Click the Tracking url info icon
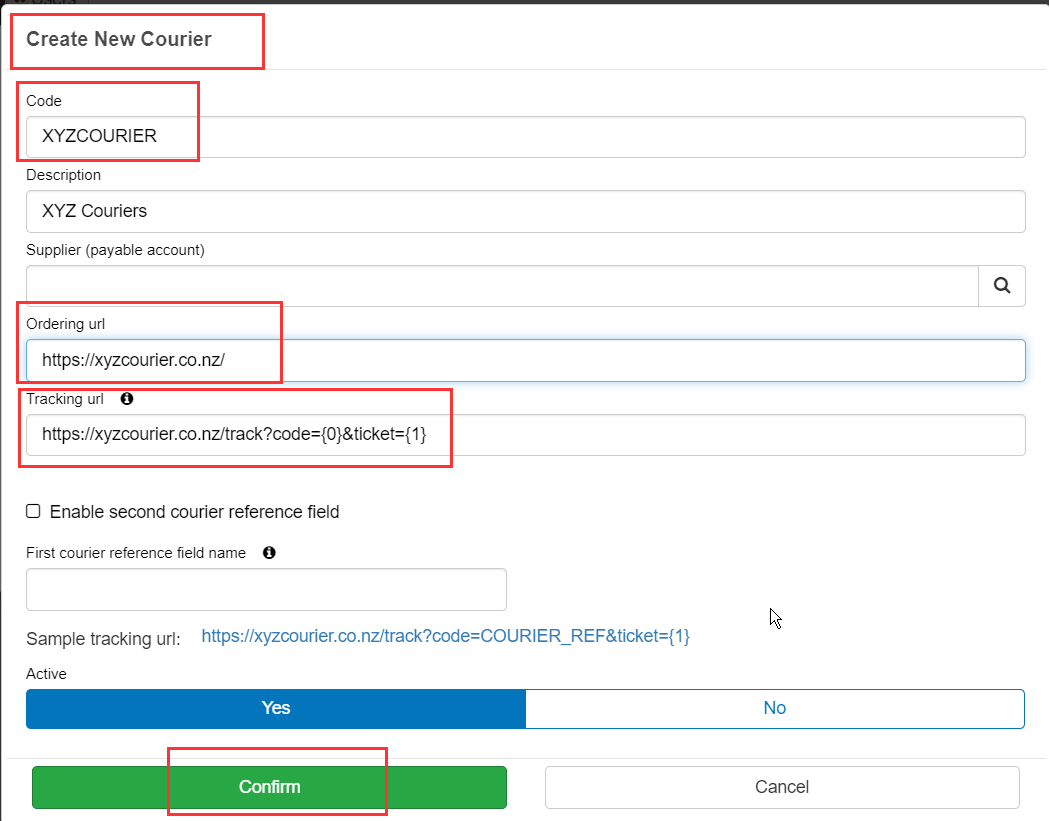Screen dimensions: 1049x821 tap(126, 399)
